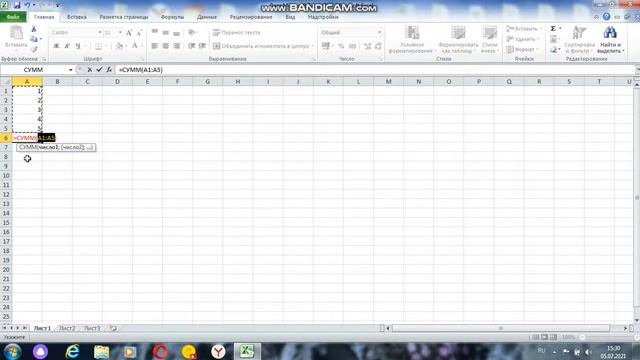Screen dimensions: 640x360
Task: Apply percent style format
Action: [x=341, y=46]
